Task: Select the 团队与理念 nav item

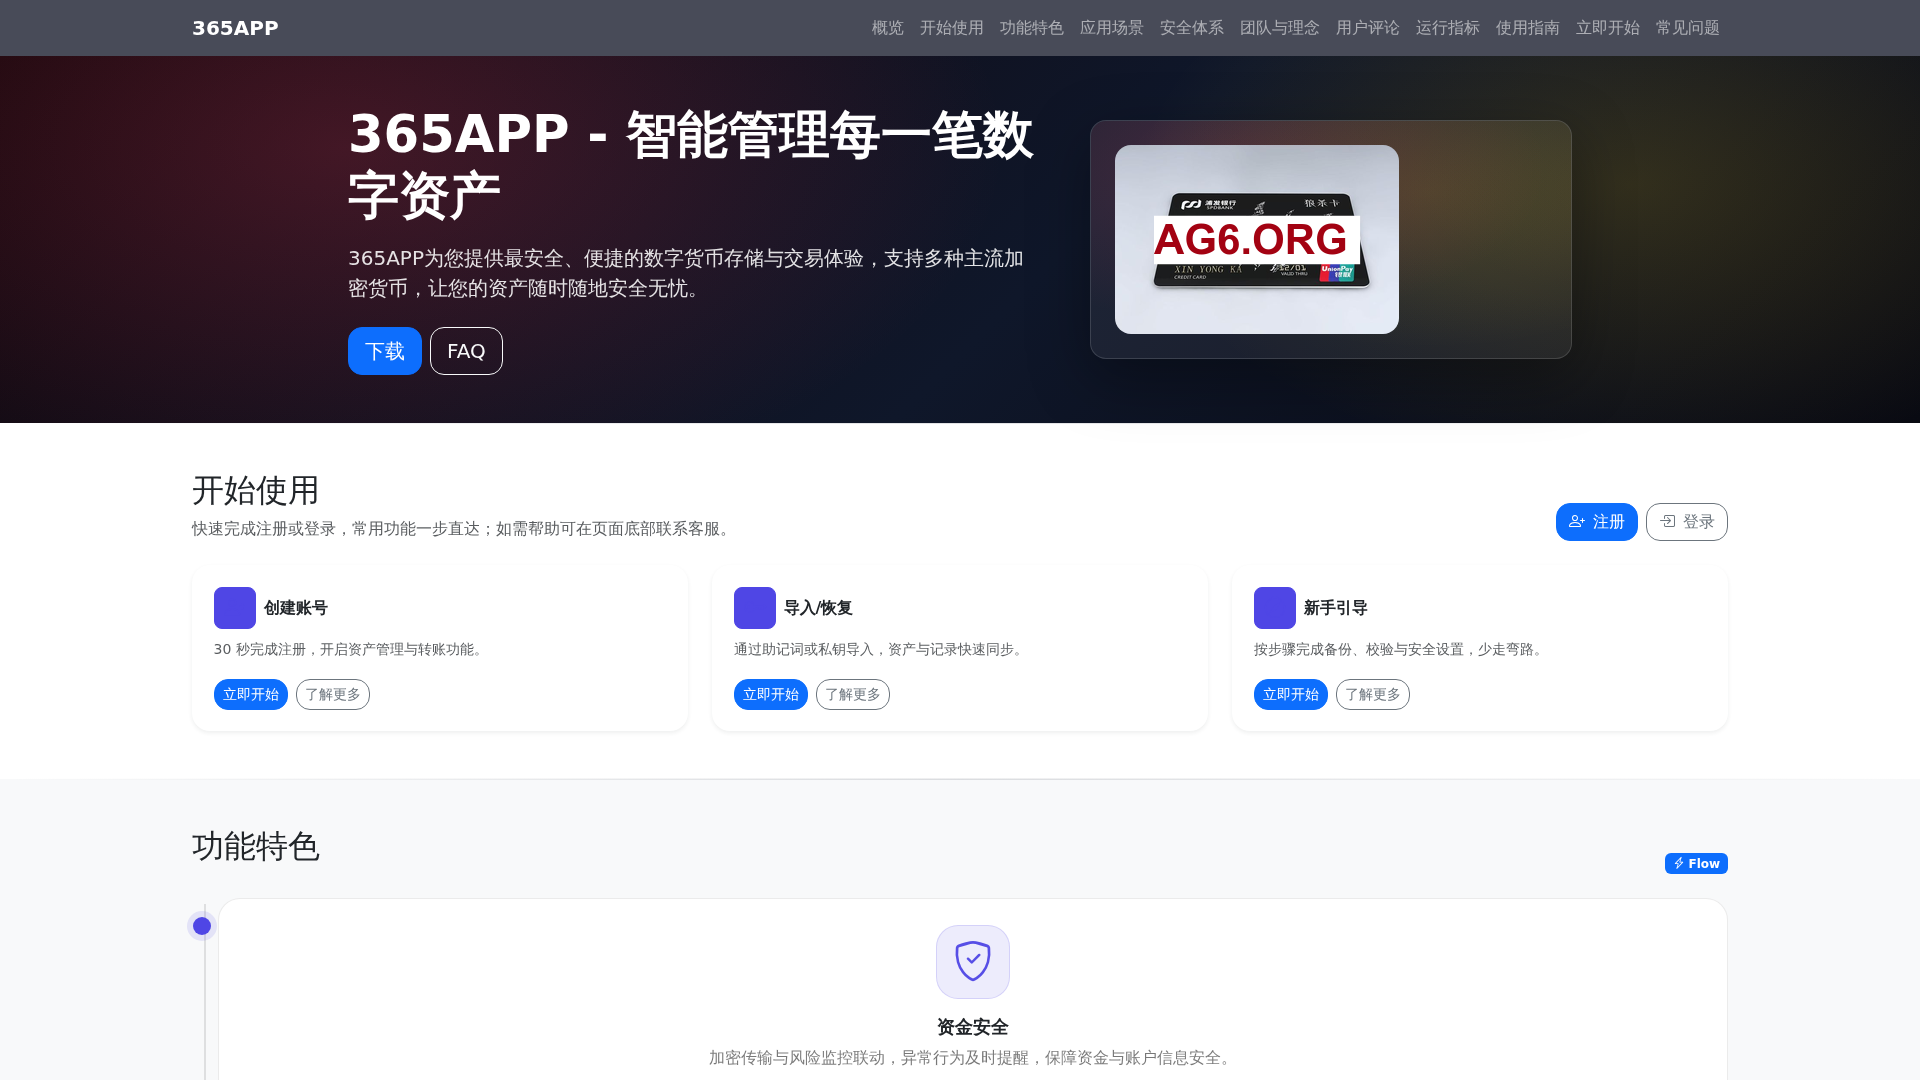Action: pos(1280,28)
